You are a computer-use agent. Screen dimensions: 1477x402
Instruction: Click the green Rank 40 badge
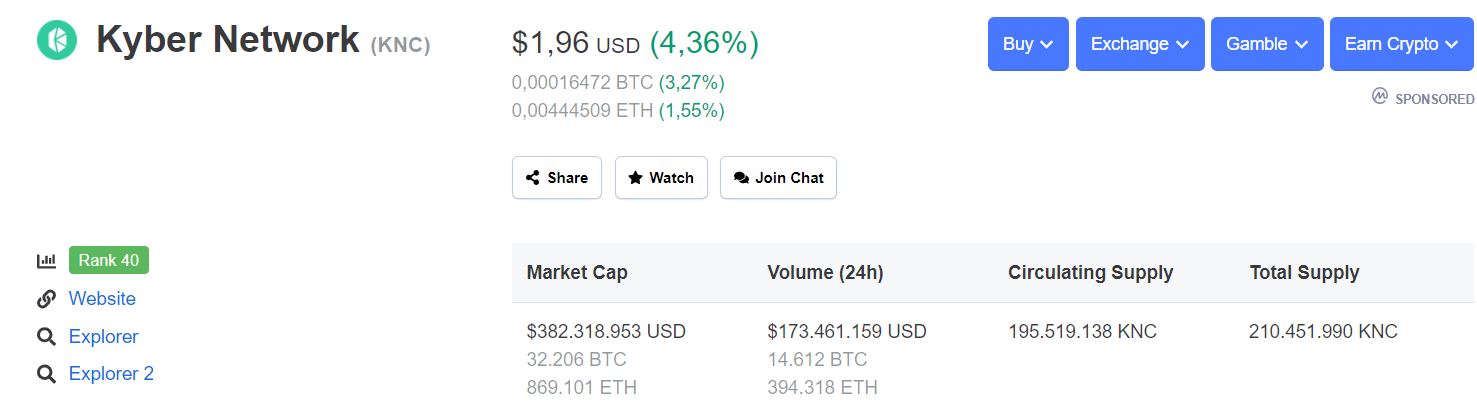(x=109, y=261)
